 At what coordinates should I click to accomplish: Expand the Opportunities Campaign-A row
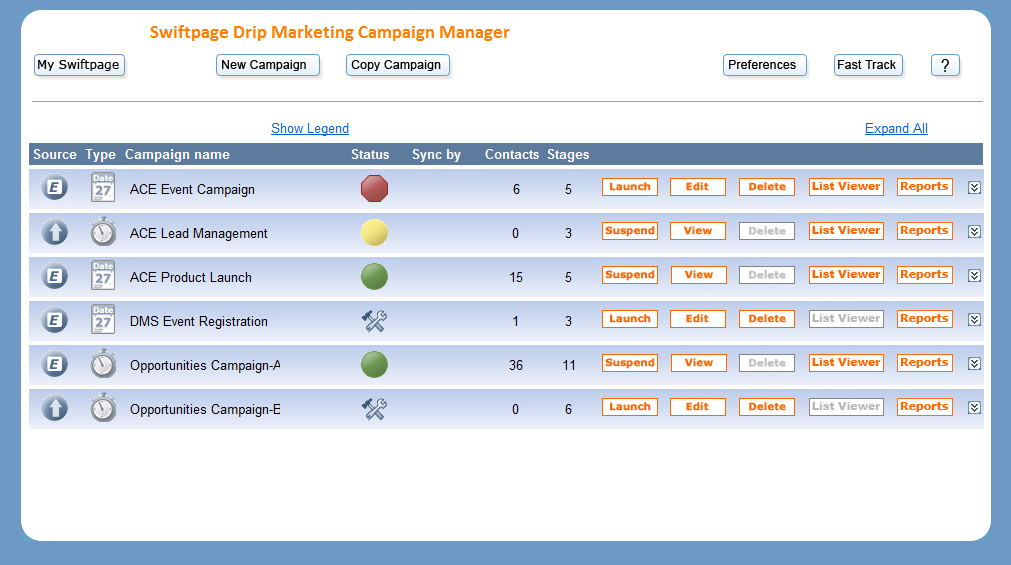pyautogui.click(x=974, y=363)
